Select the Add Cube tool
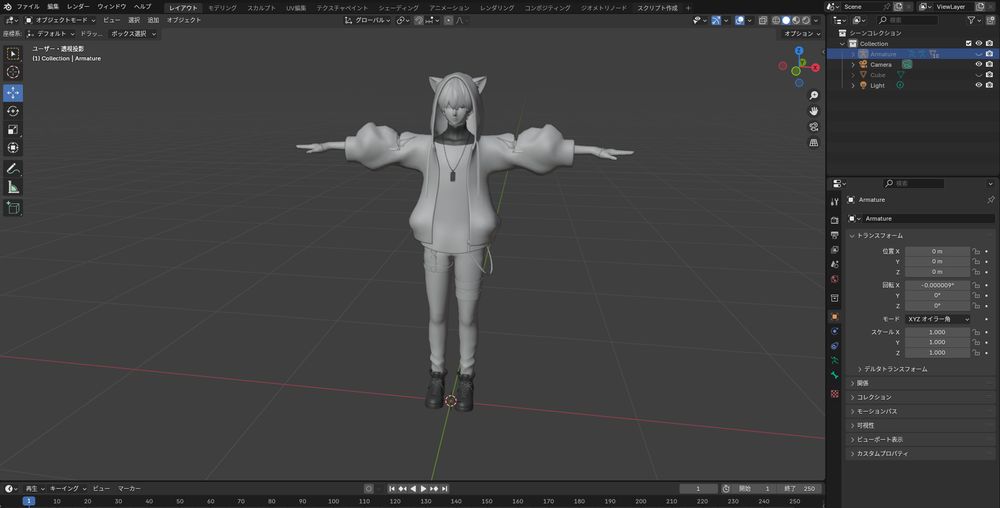 click(13, 208)
